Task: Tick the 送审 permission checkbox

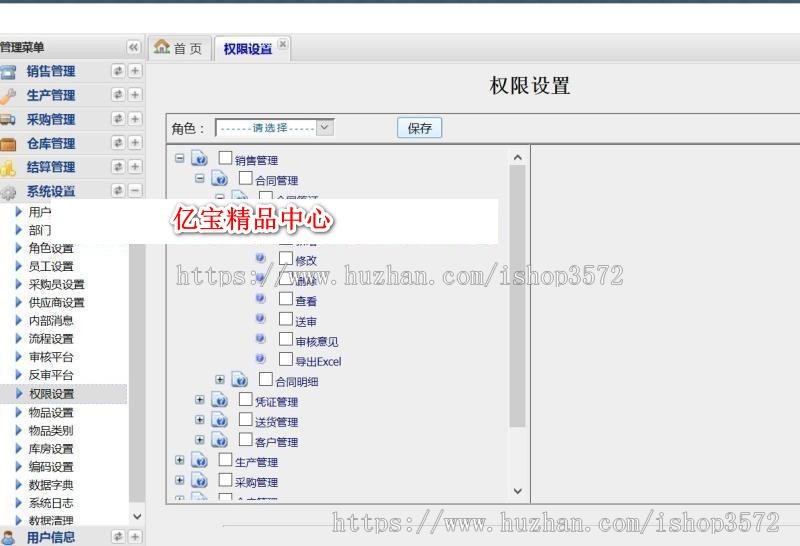Action: click(286, 319)
